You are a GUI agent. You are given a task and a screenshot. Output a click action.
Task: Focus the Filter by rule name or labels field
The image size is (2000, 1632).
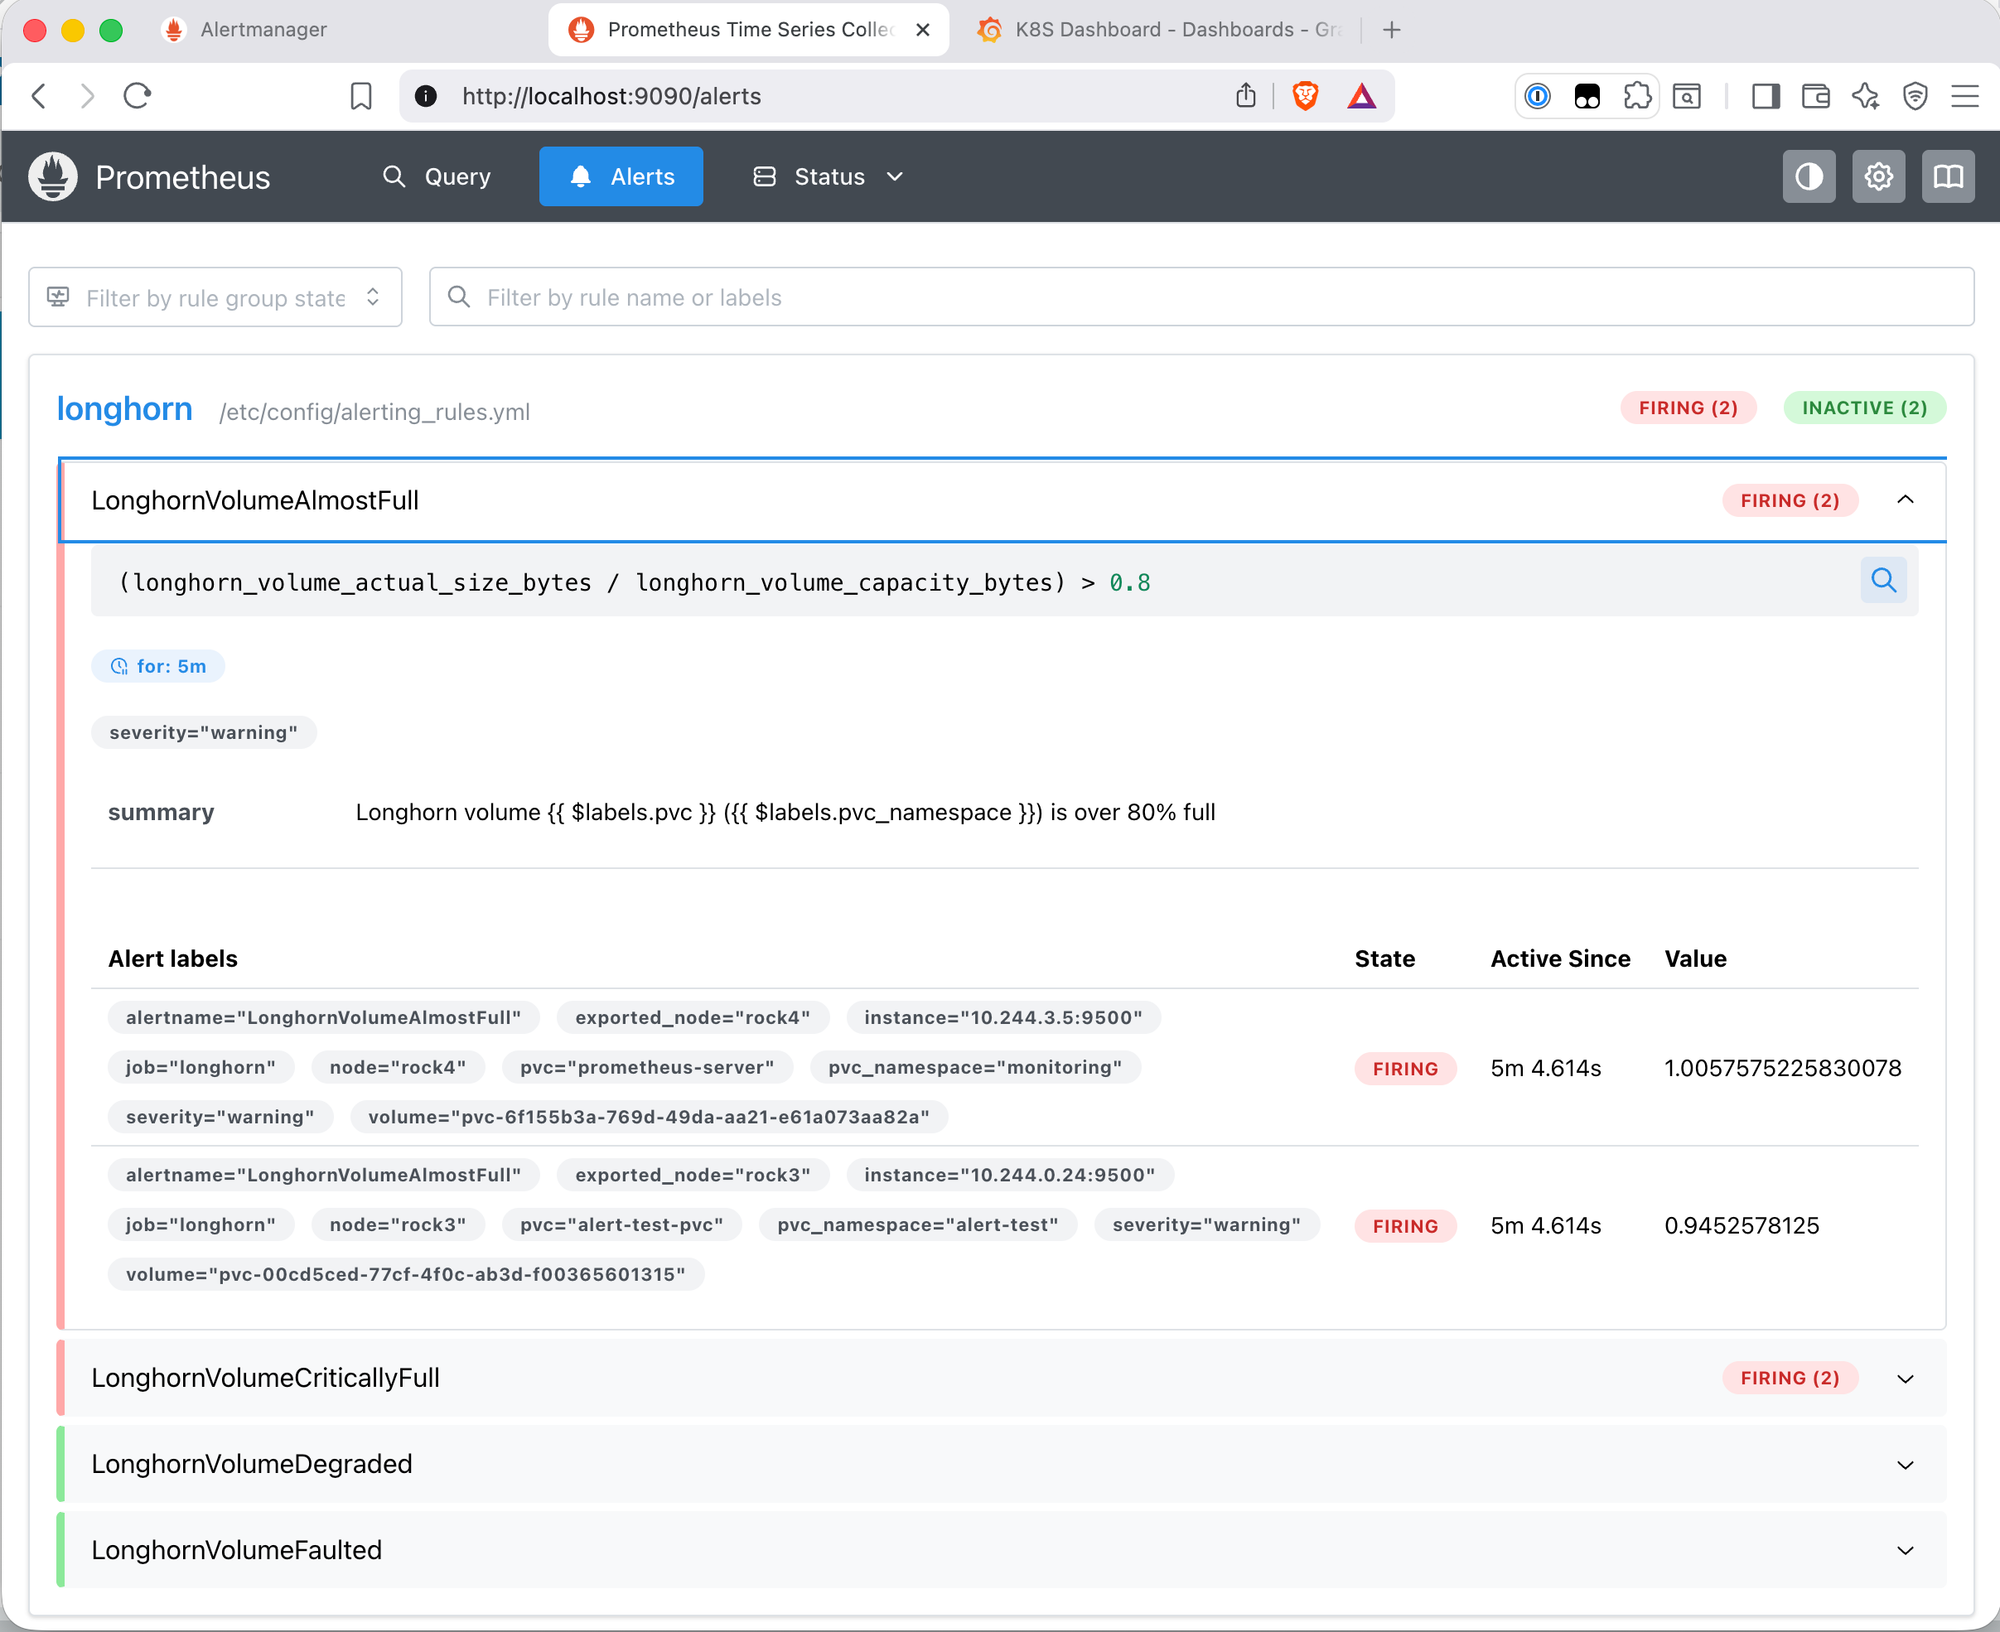tap(1201, 297)
